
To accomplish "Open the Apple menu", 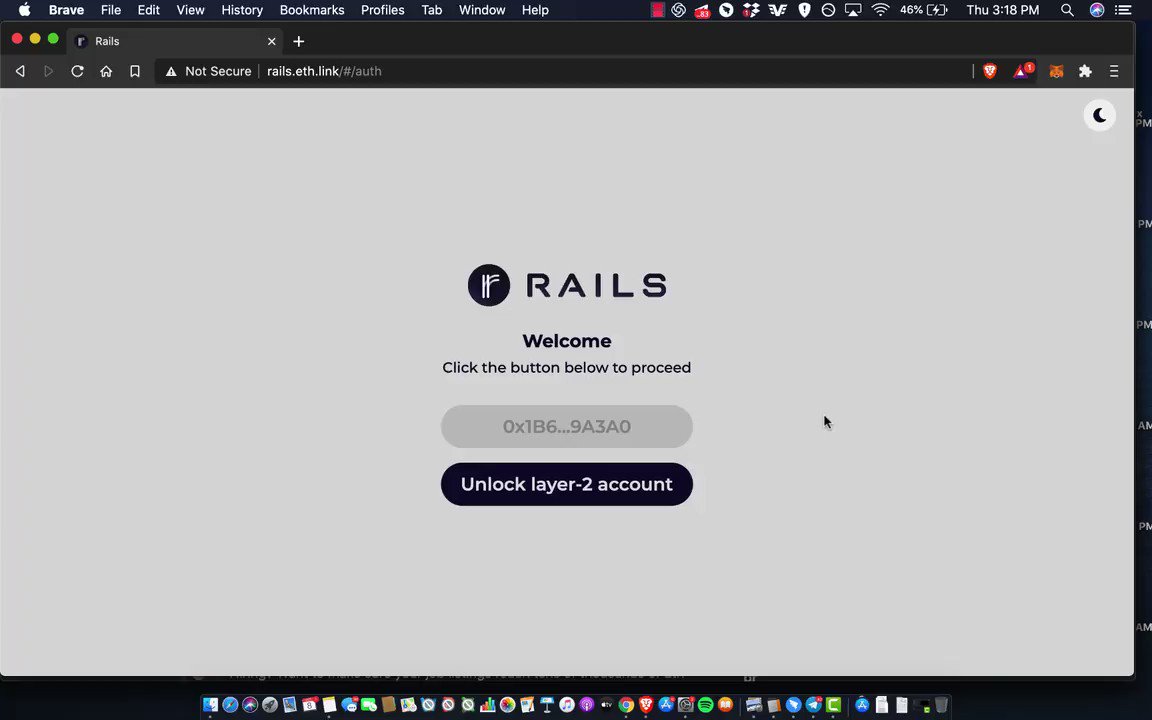I will [24, 10].
